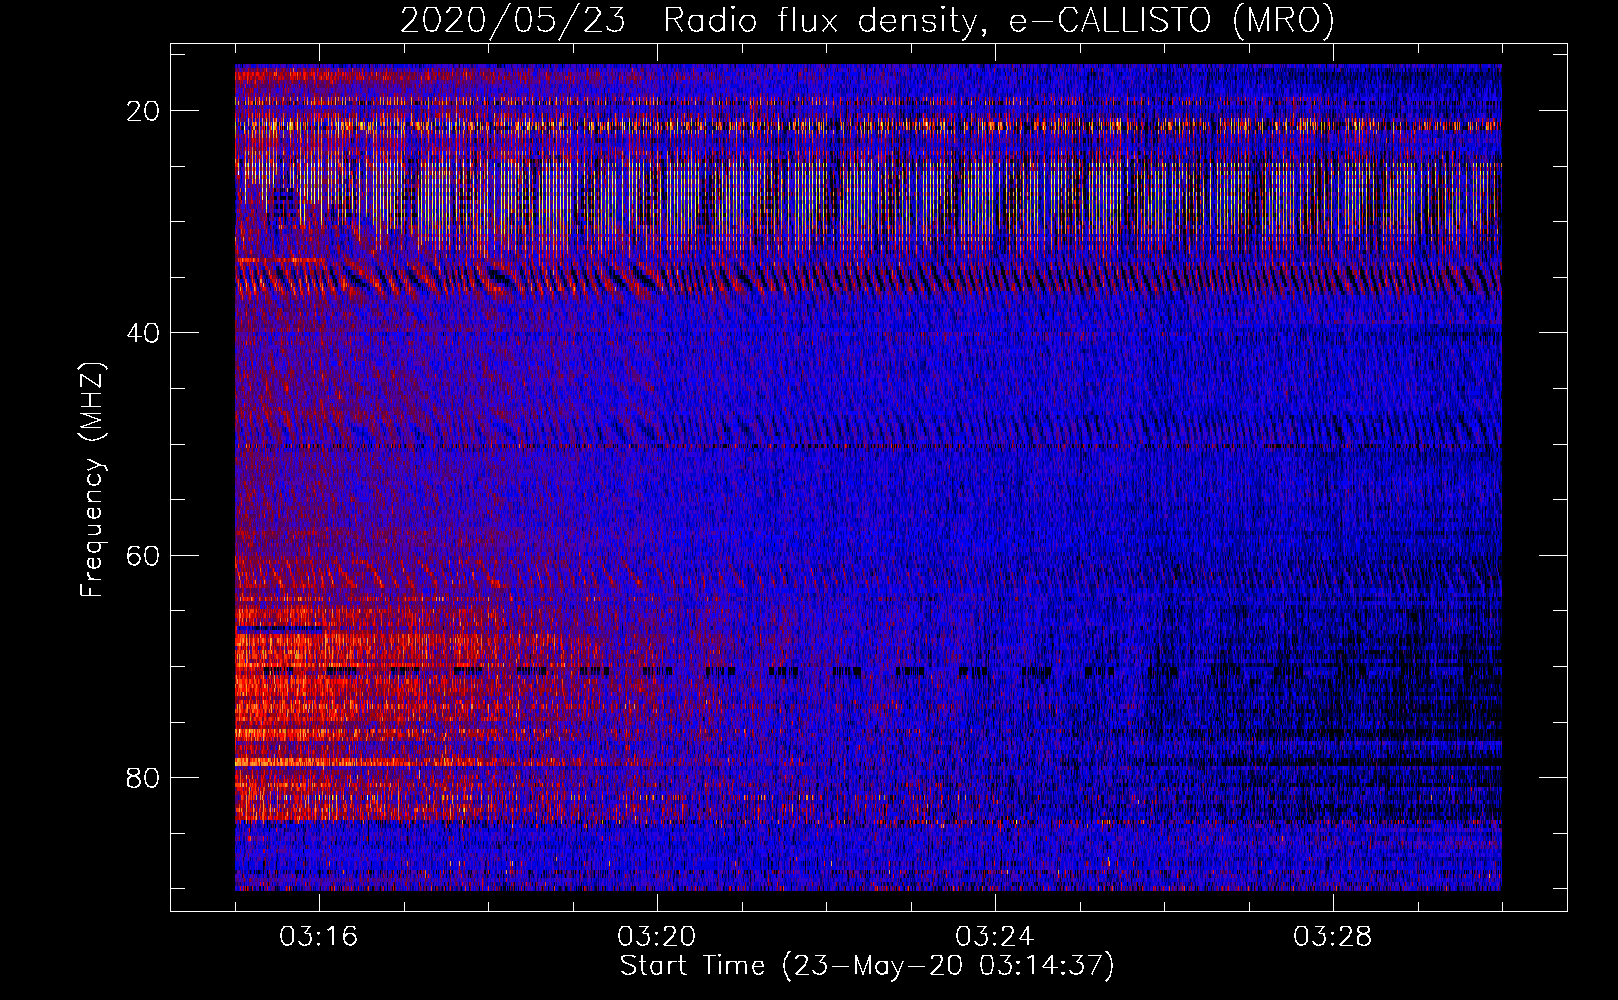Click the 20 frequency tick label

click(x=144, y=111)
